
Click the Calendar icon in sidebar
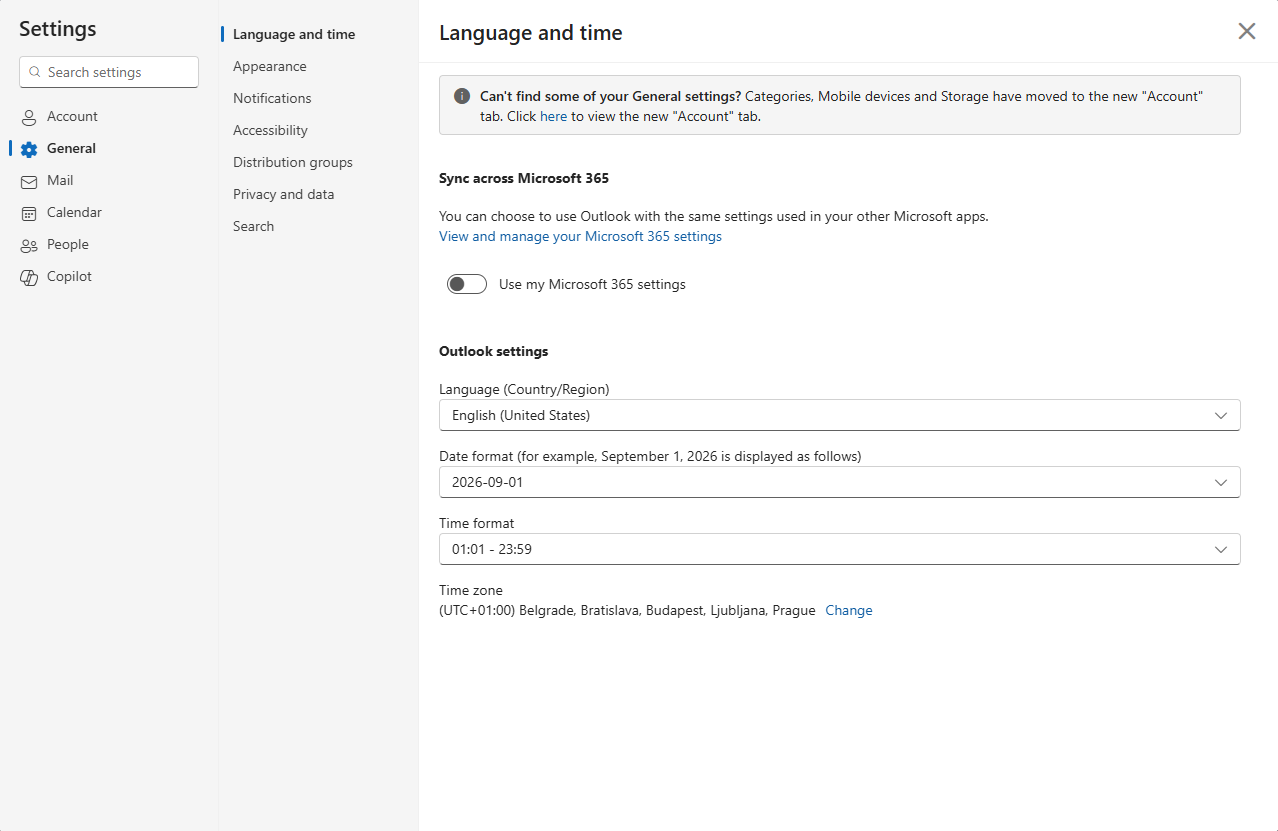pos(29,213)
